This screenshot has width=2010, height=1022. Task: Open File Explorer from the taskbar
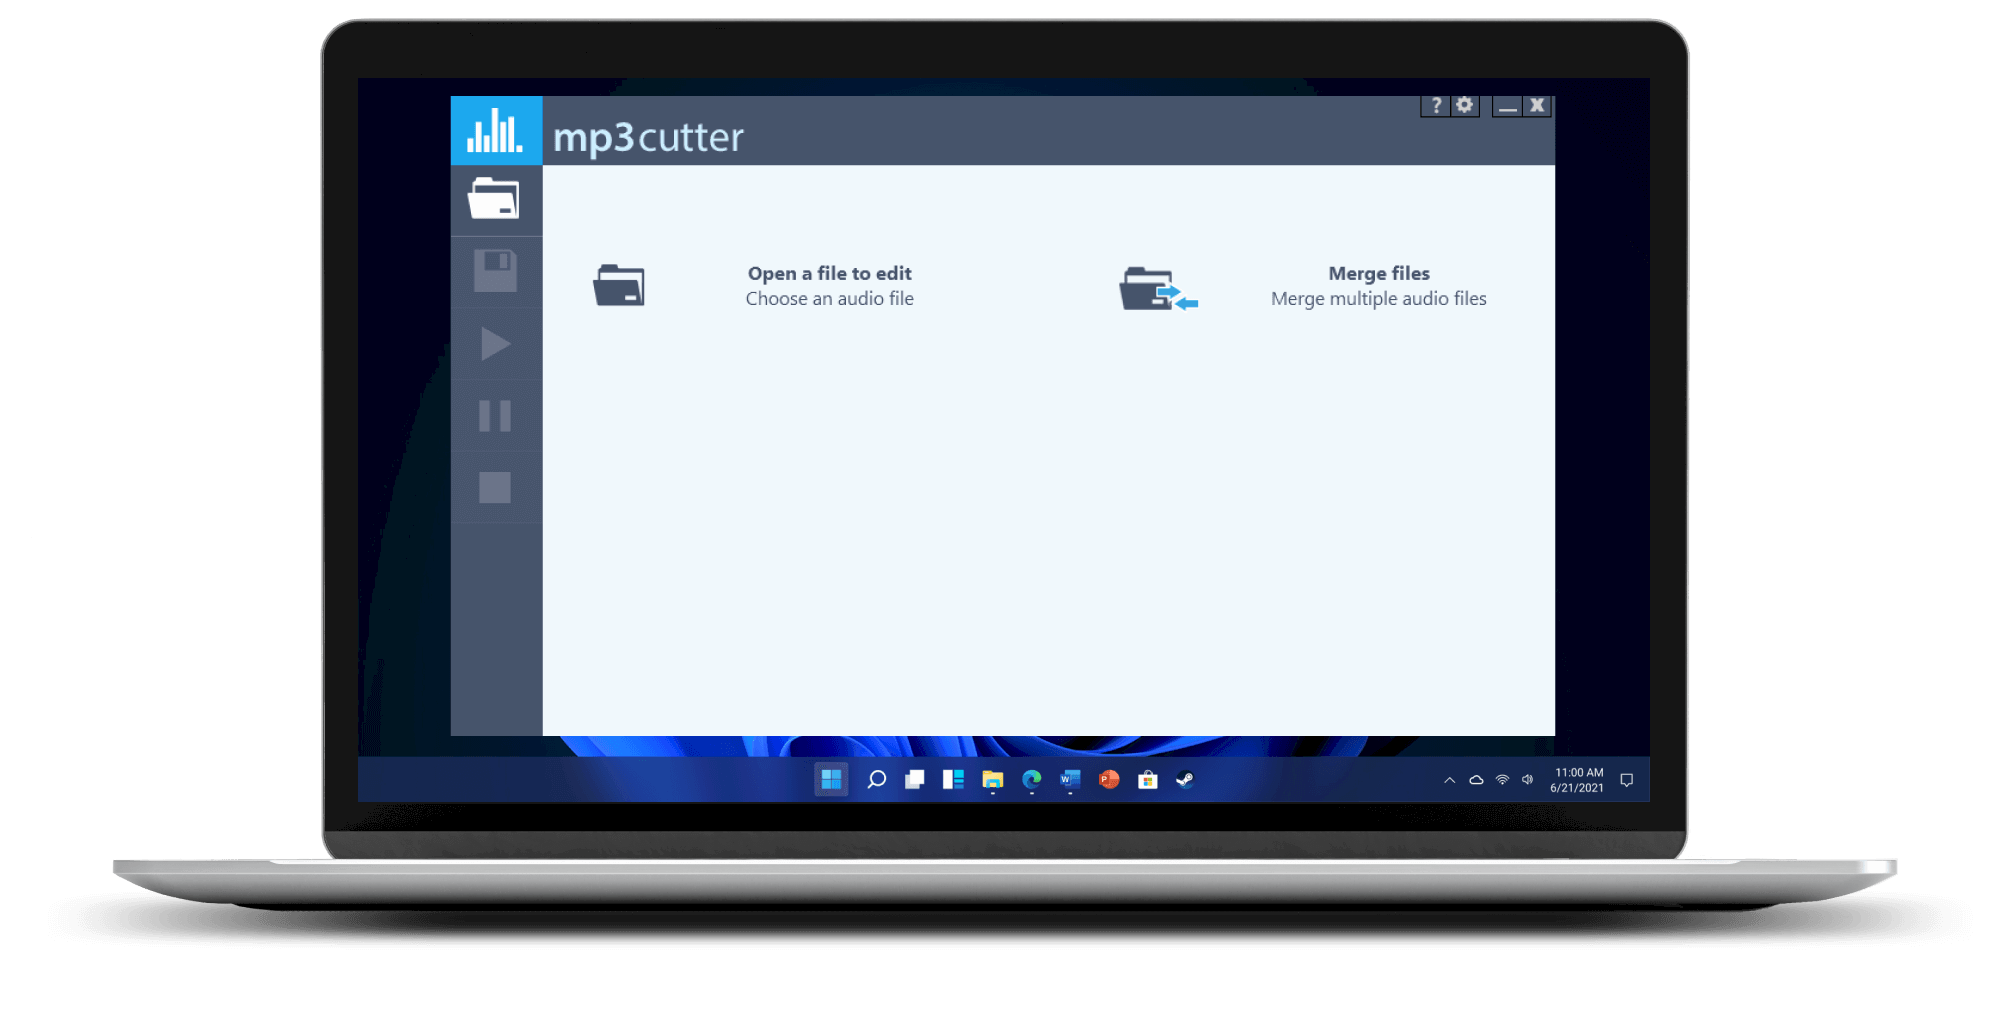992,780
